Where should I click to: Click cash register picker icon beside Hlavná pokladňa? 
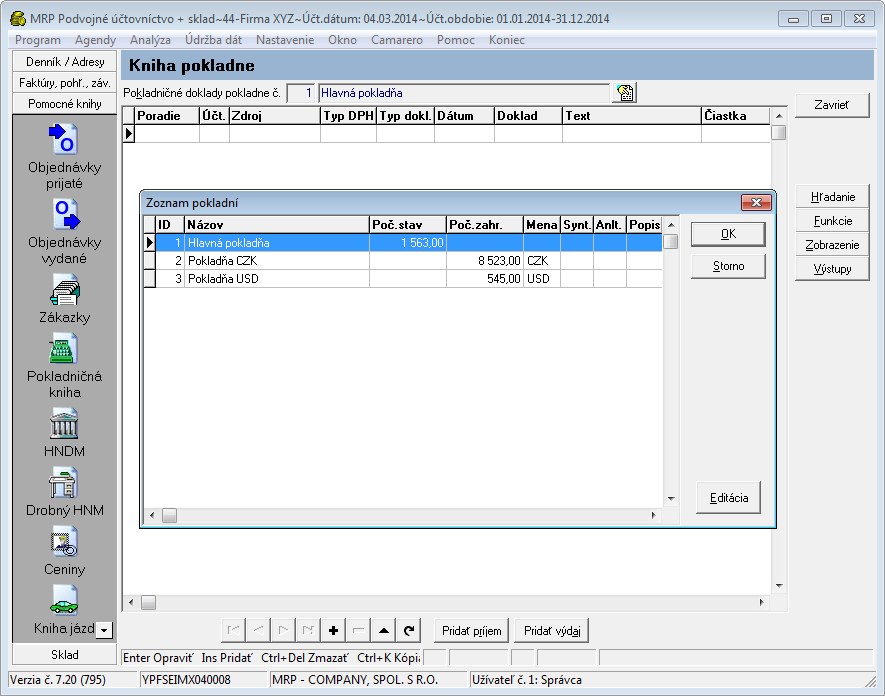[x=625, y=93]
